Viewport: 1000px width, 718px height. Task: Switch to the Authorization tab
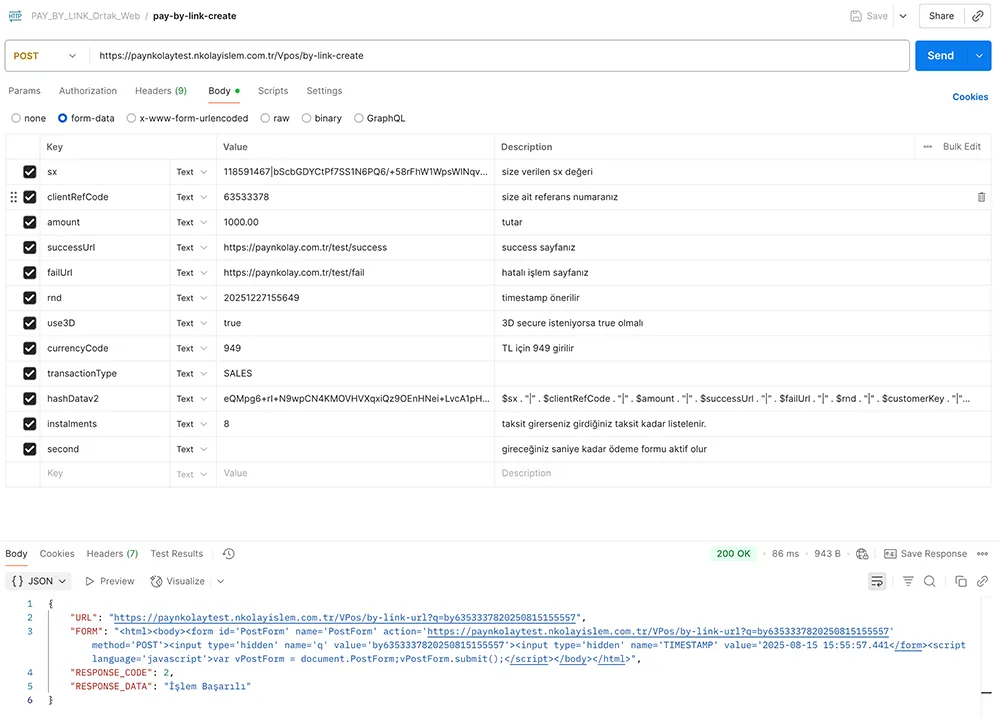pyautogui.click(x=88, y=91)
